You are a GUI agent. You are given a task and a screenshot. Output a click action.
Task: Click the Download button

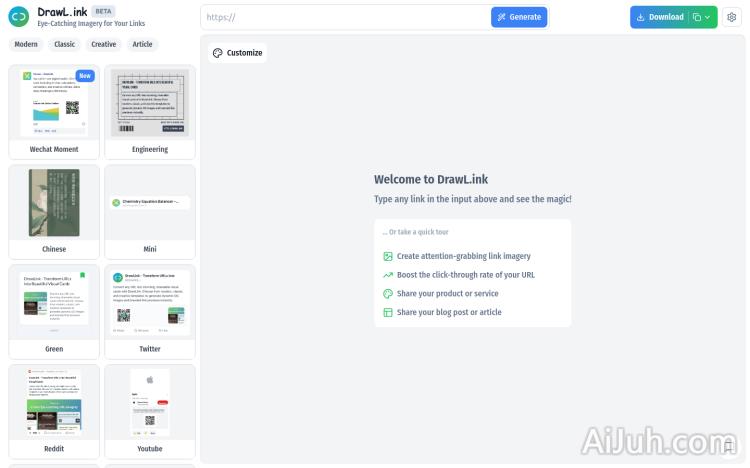point(660,17)
